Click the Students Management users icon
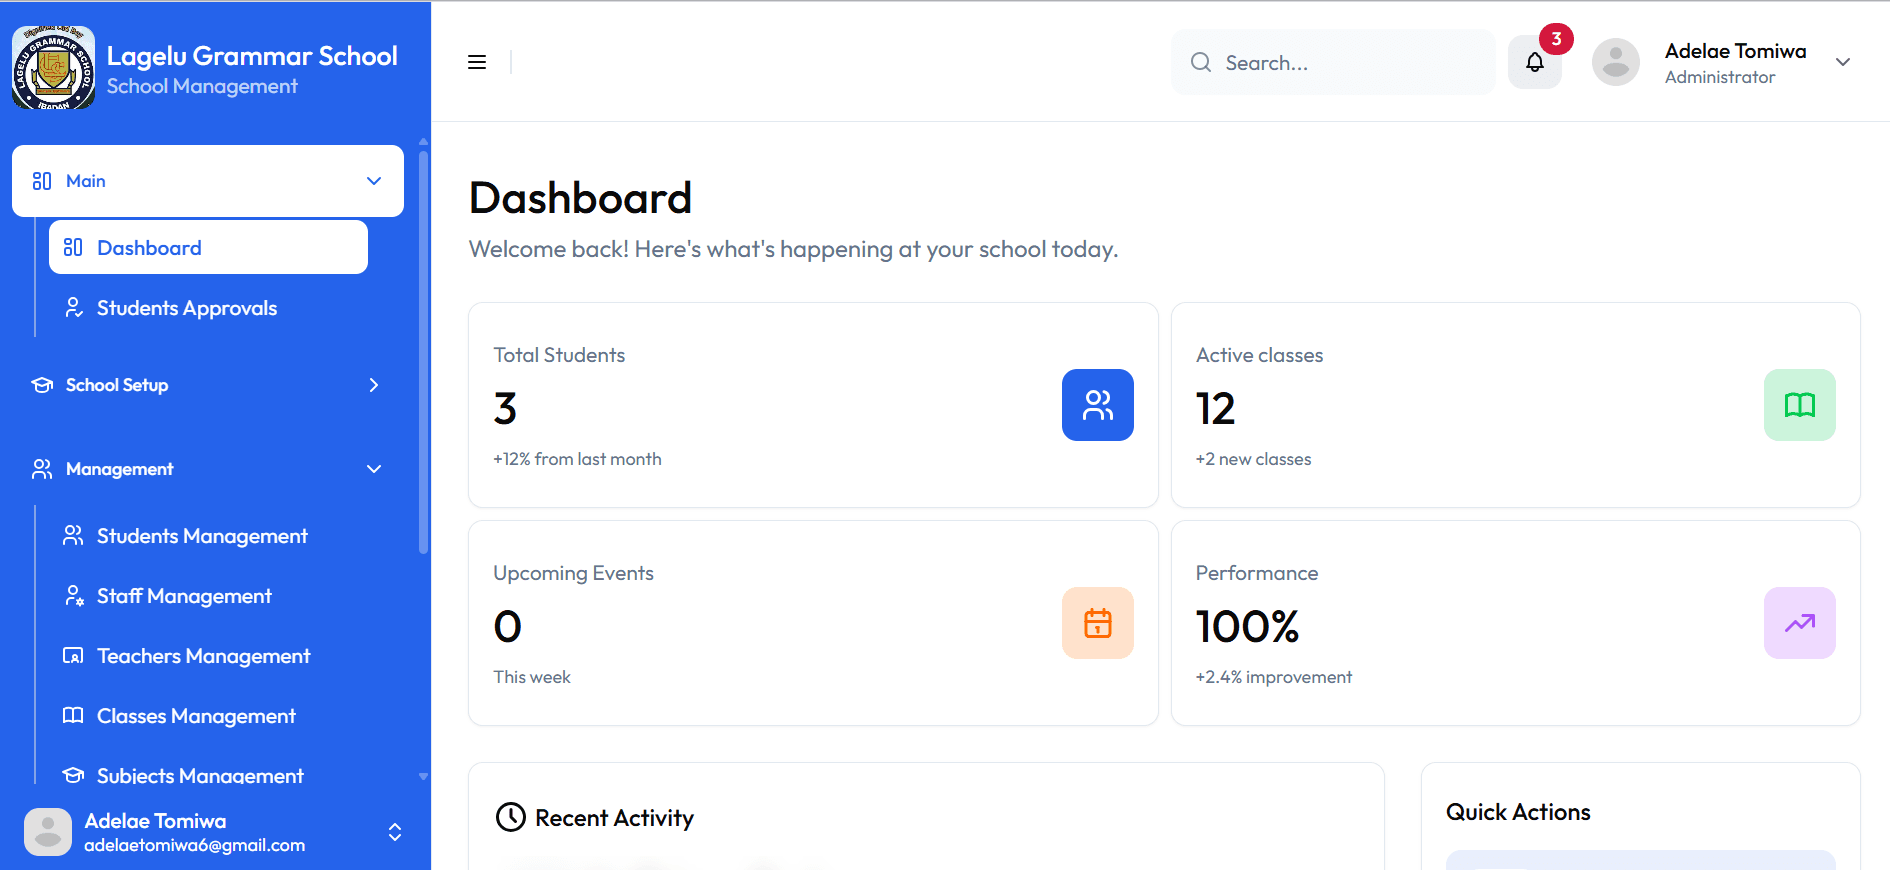 (73, 535)
